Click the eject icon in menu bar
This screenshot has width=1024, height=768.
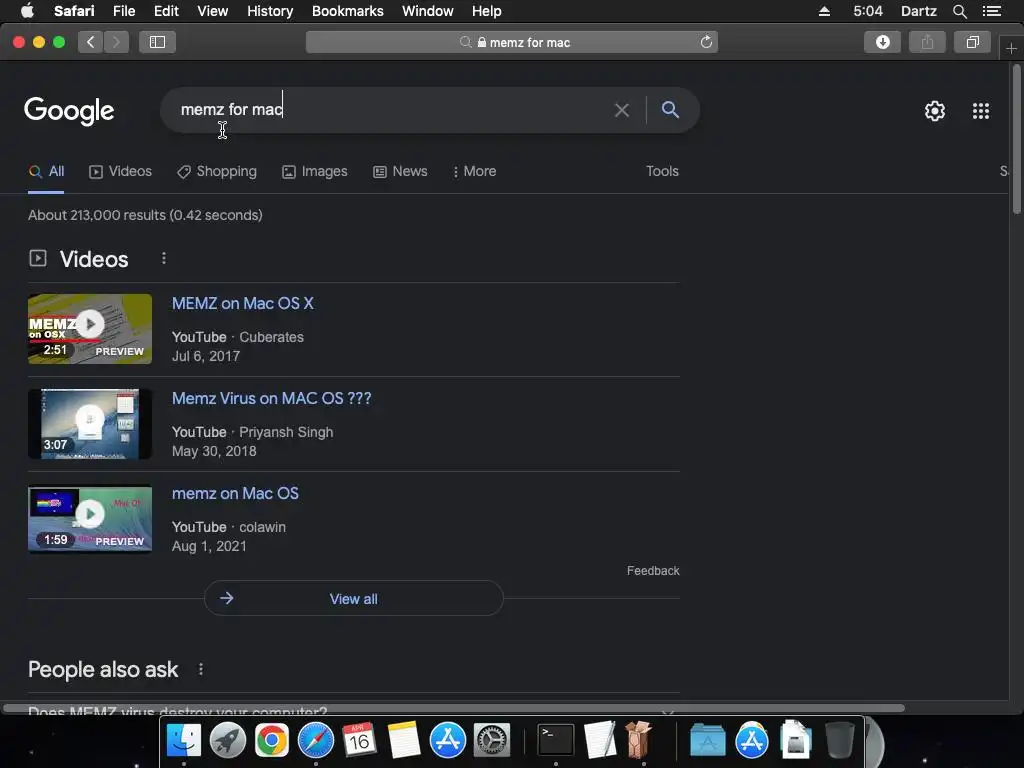(x=824, y=11)
